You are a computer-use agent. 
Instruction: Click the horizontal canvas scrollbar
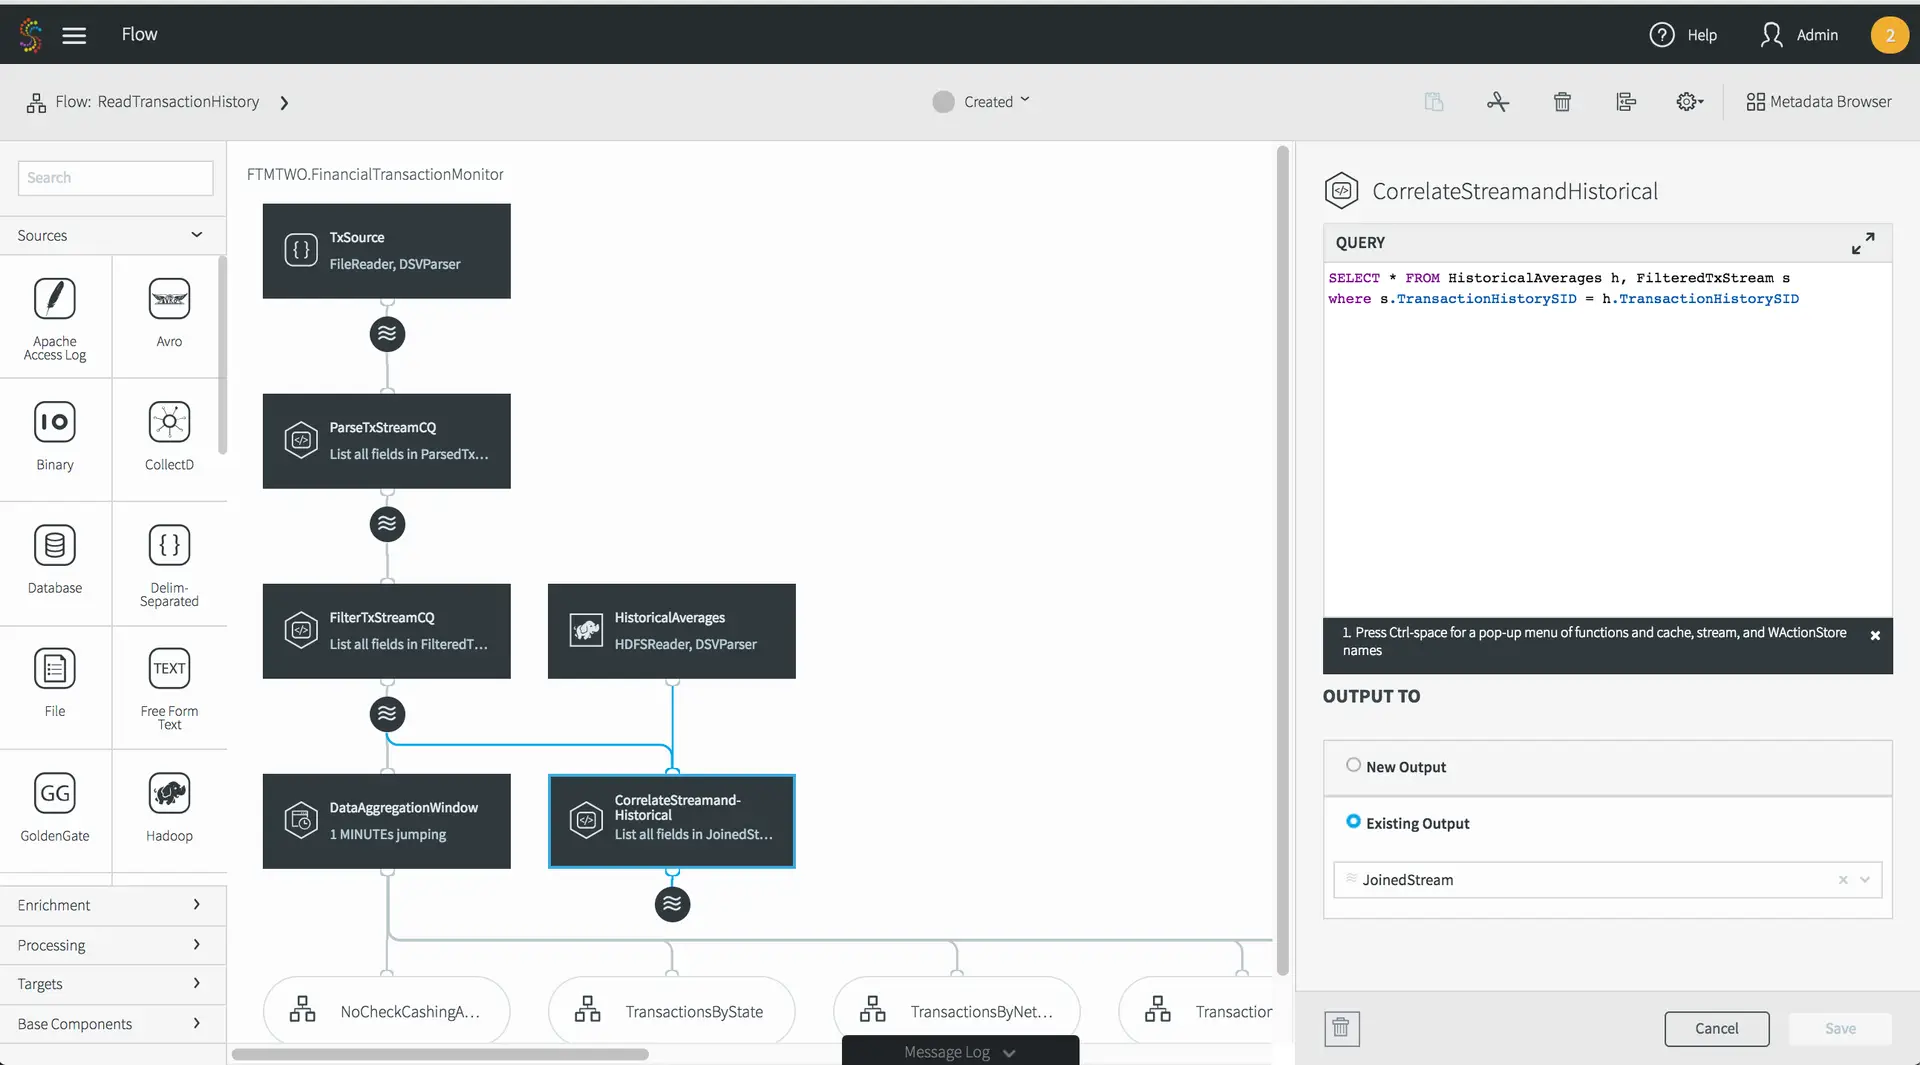[440, 1054]
